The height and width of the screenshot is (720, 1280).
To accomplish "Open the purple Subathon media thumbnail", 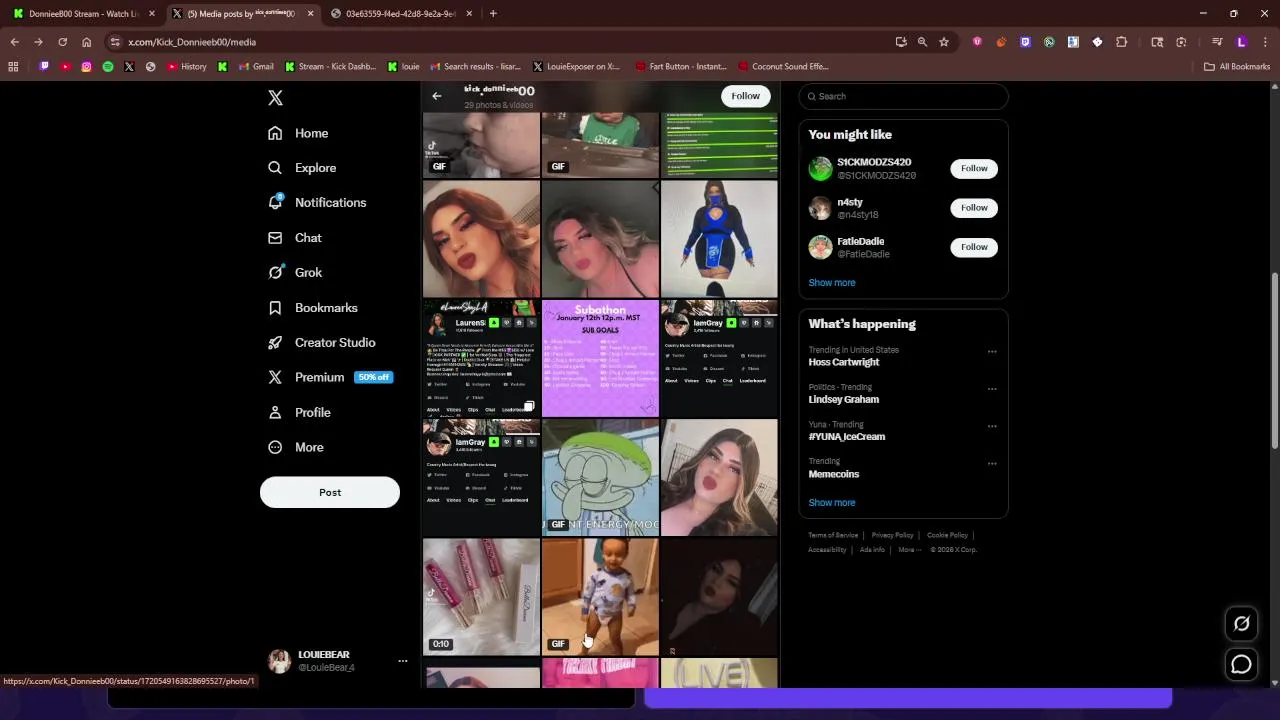I will click(600, 358).
